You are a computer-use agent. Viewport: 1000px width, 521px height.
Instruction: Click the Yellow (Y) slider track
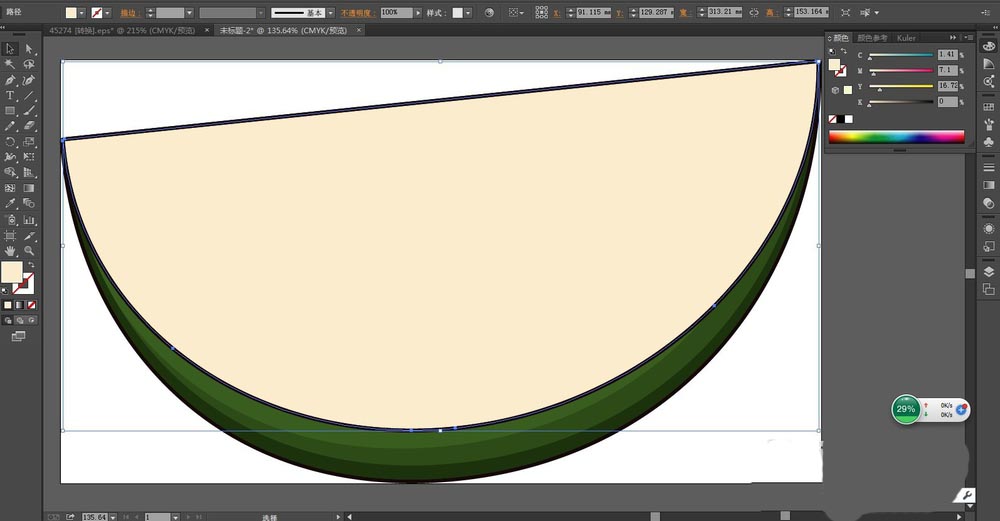tap(901, 86)
